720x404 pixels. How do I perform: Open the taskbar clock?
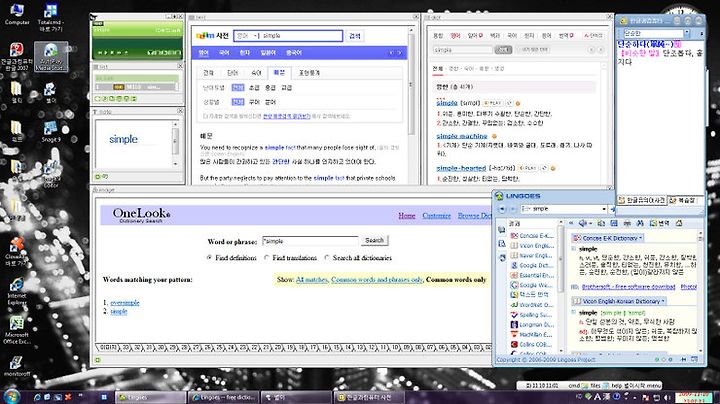click(x=693, y=397)
